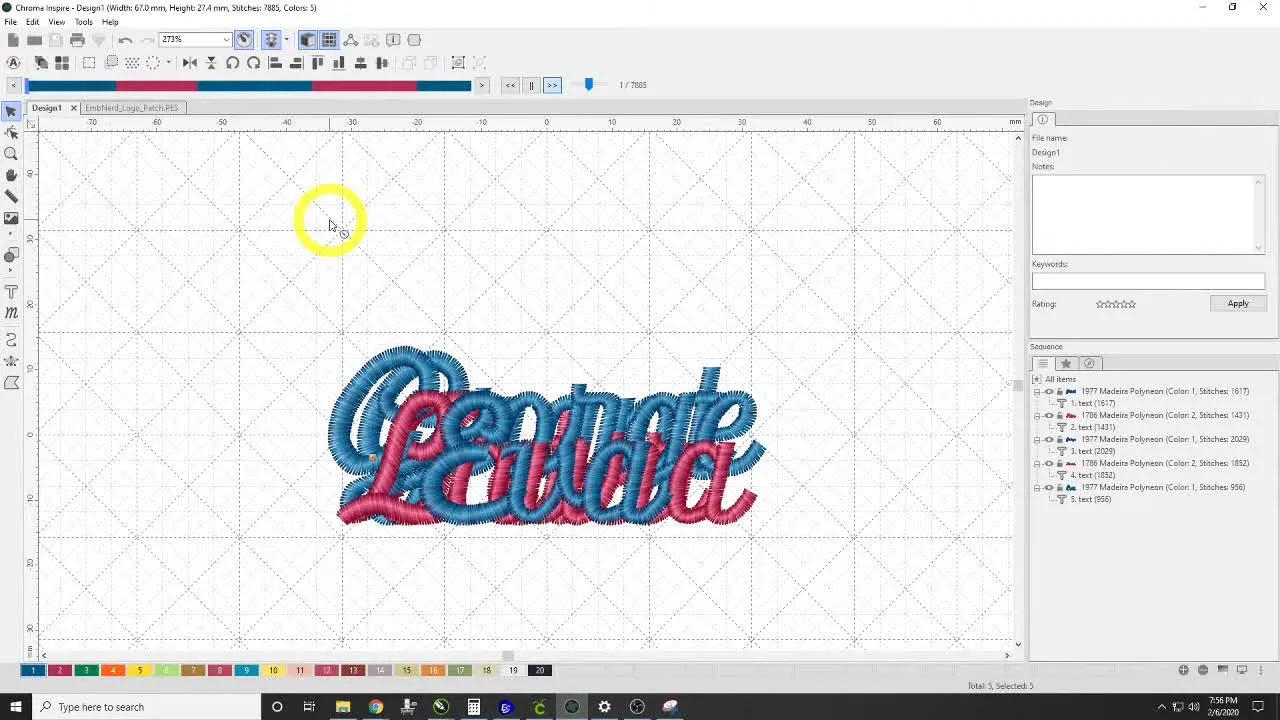Step stitch bar right arrow
This screenshot has width=1280, height=720.
pos(482,85)
